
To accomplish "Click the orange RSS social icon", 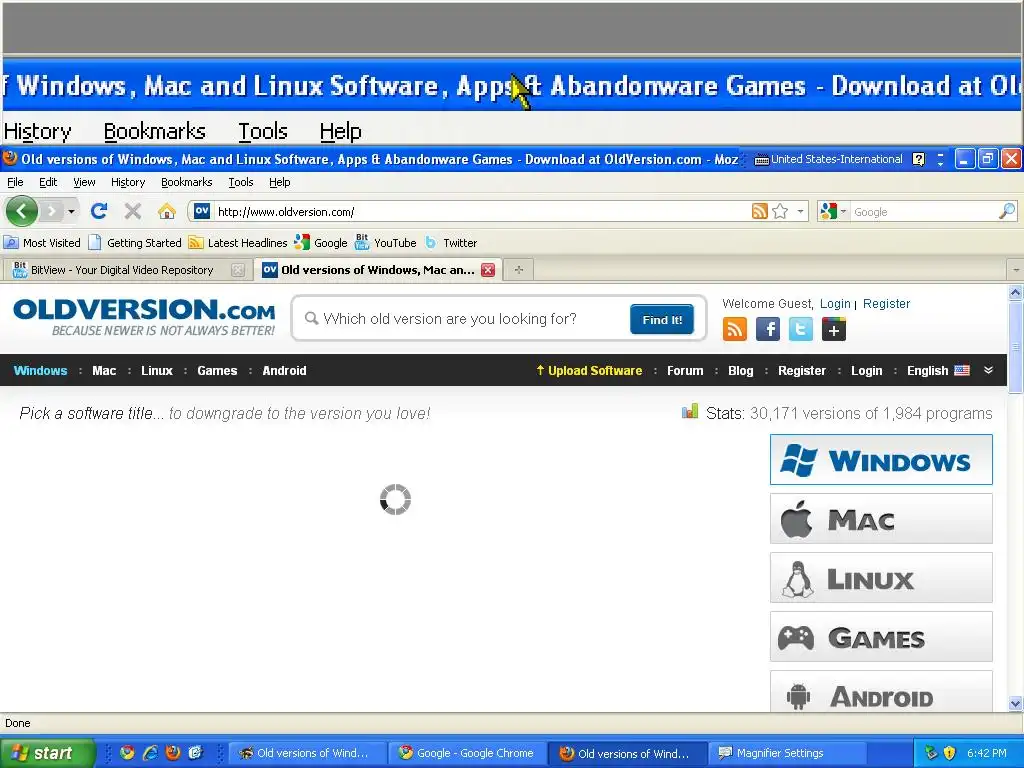I will [735, 329].
